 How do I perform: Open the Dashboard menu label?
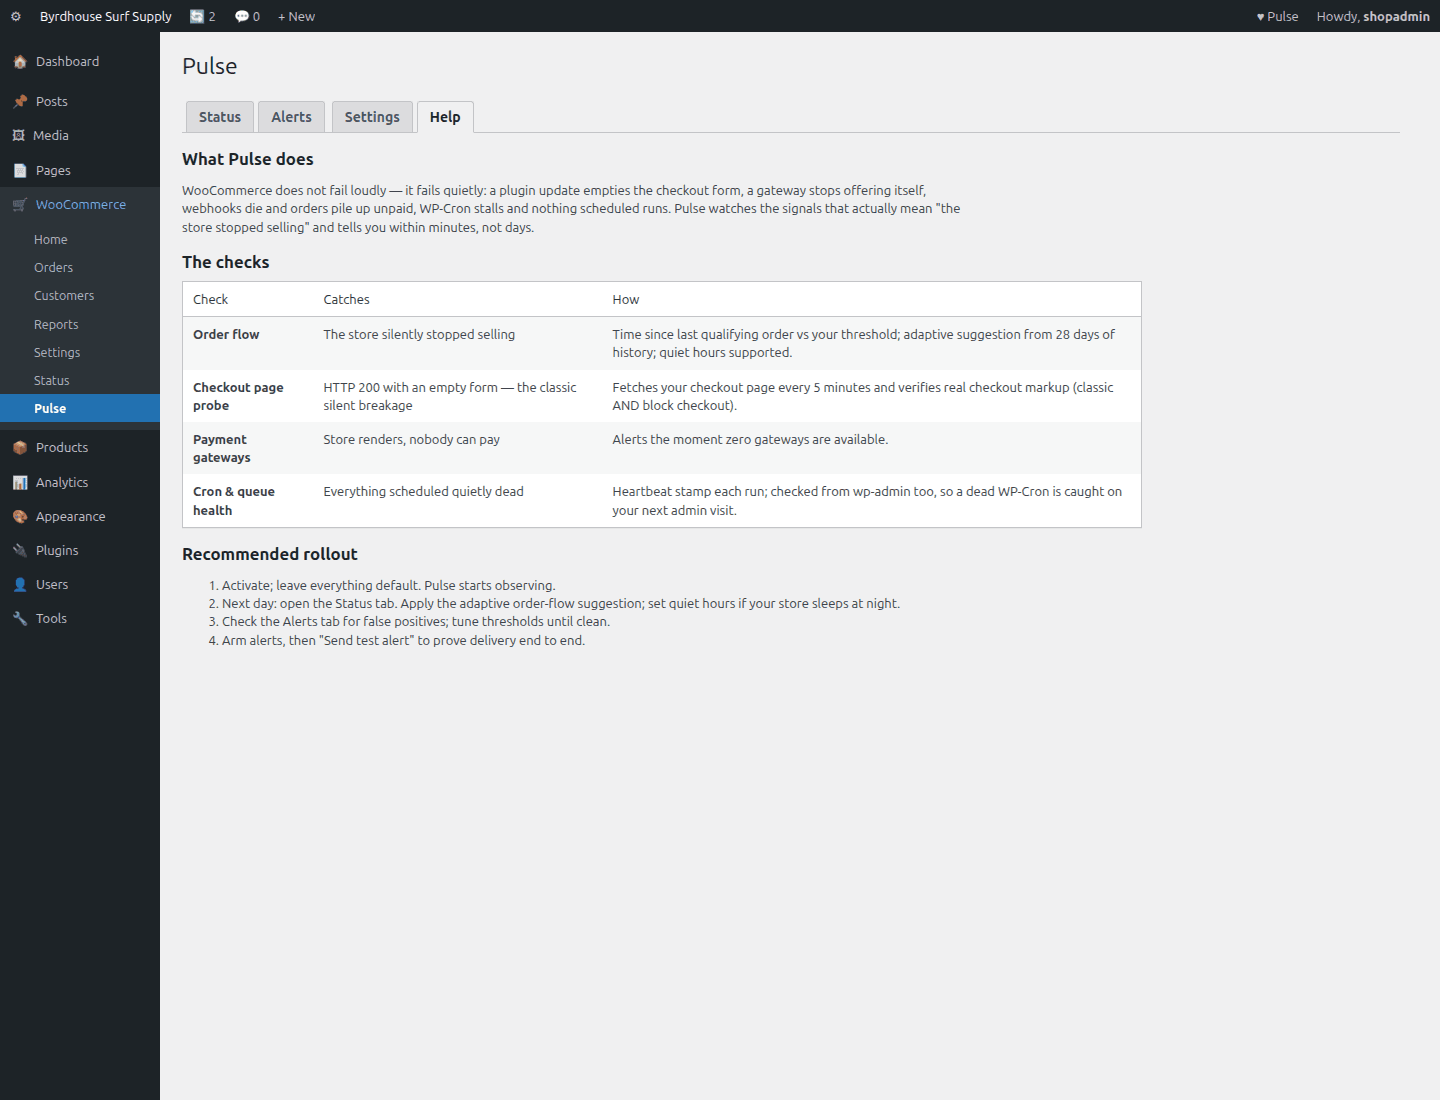pos(68,62)
